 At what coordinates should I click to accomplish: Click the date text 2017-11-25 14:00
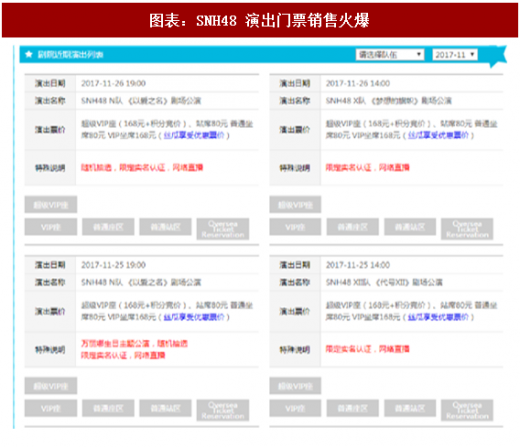pyautogui.click(x=358, y=265)
